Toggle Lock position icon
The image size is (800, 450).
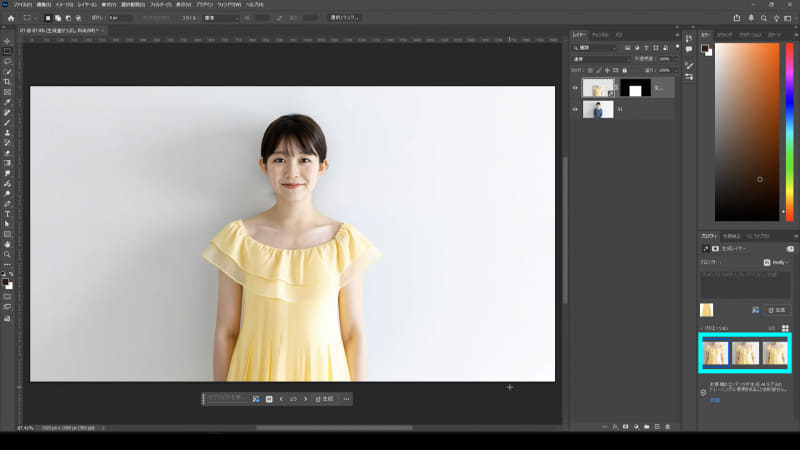[607, 70]
